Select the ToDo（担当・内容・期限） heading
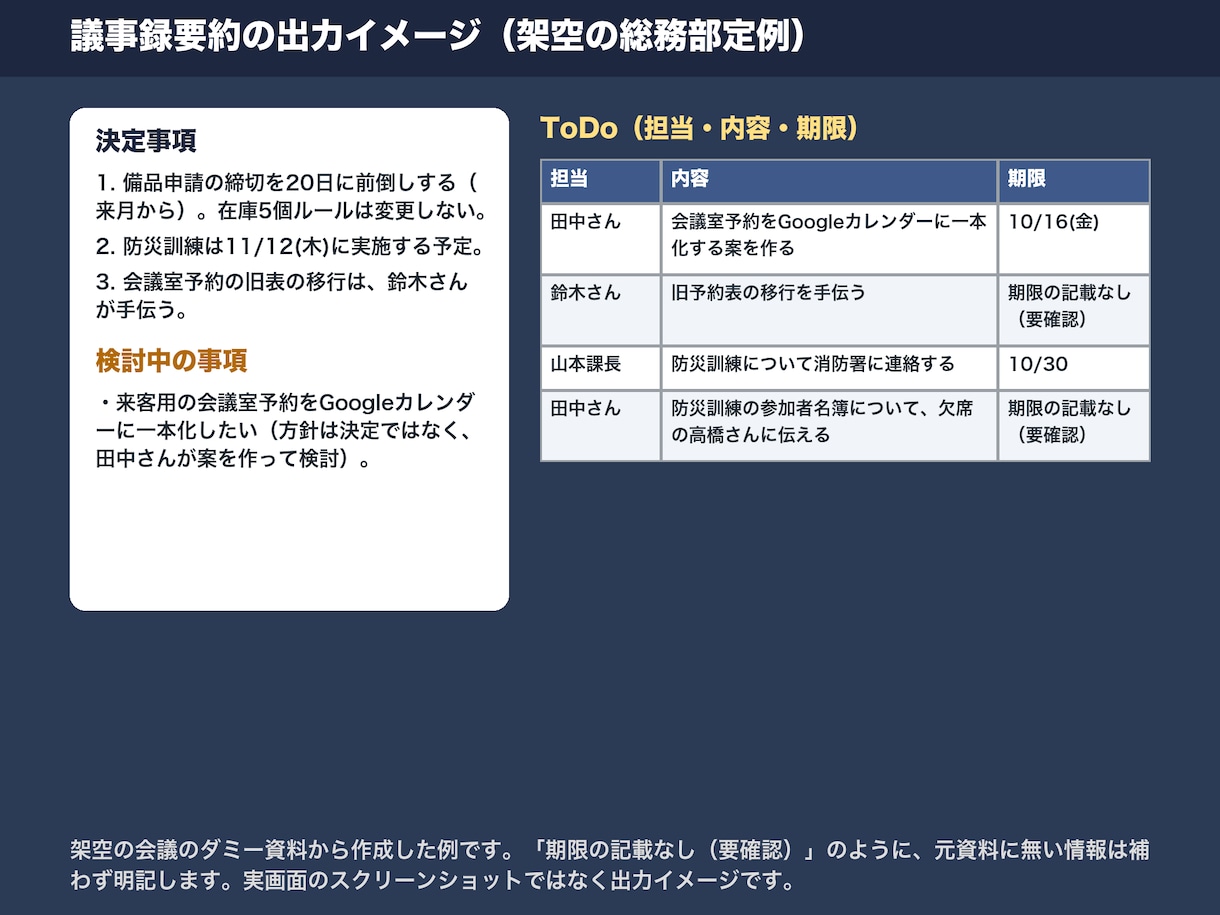Viewport: 1220px width, 915px height. [x=700, y=128]
